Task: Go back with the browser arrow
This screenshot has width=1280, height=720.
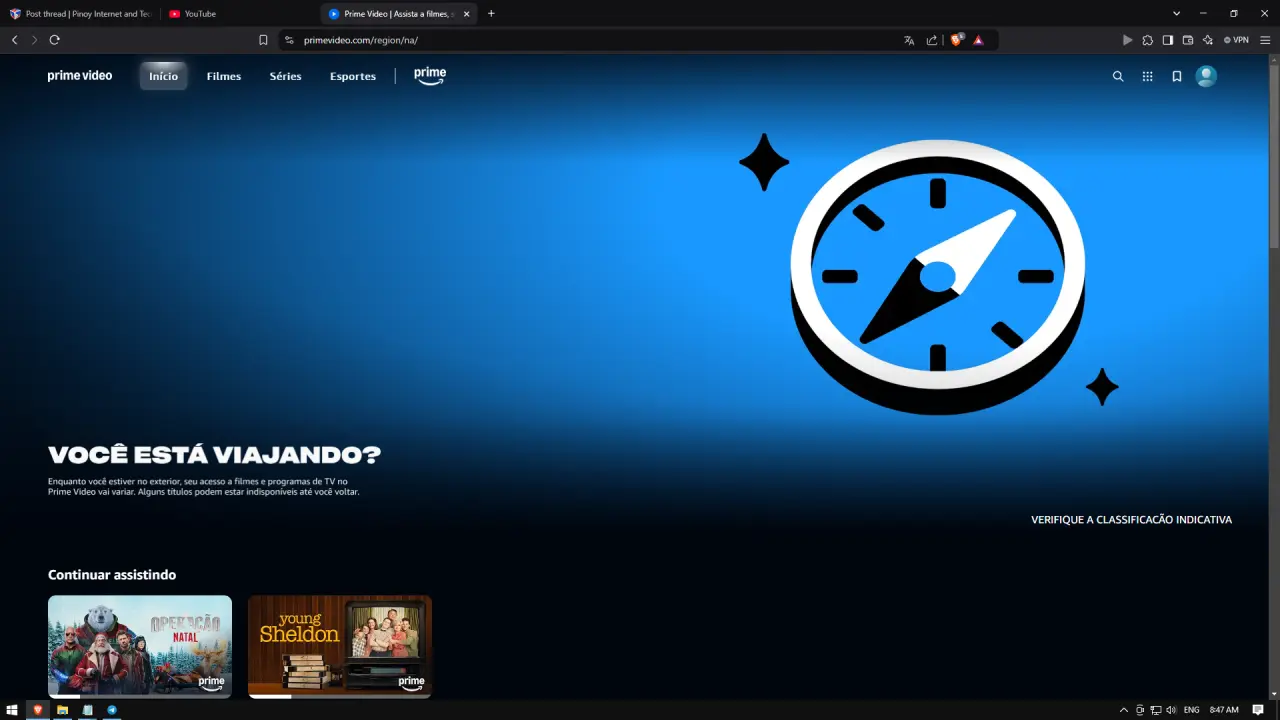Action: click(15, 40)
